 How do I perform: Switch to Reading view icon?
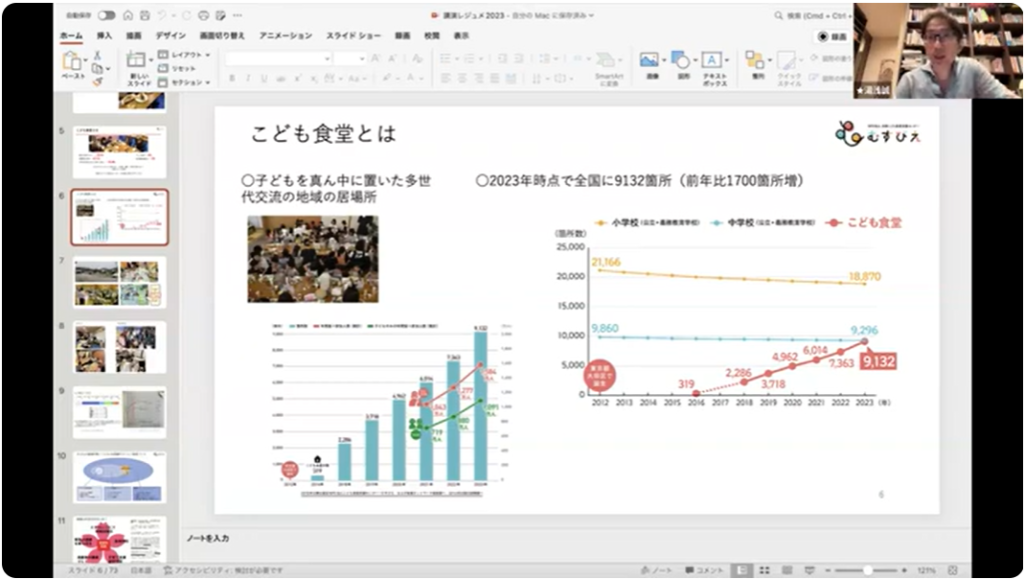(x=787, y=571)
